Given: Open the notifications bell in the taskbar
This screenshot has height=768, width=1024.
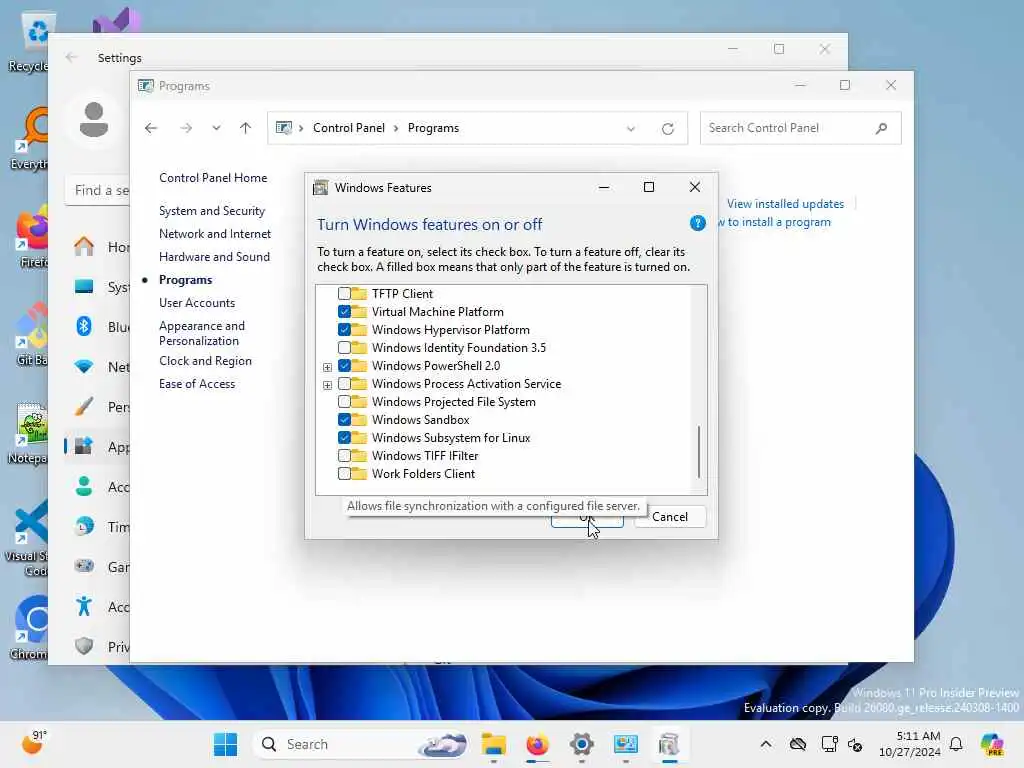Looking at the screenshot, I should 956,744.
